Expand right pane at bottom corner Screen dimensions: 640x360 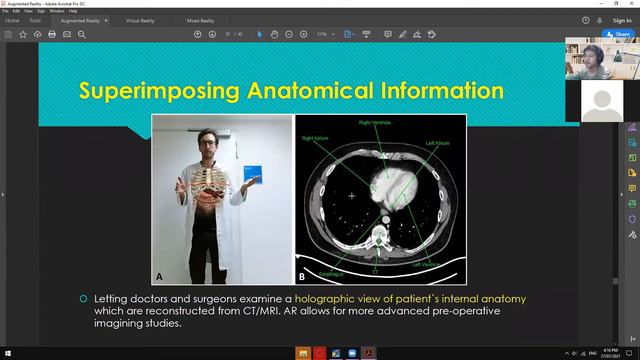(x=633, y=339)
